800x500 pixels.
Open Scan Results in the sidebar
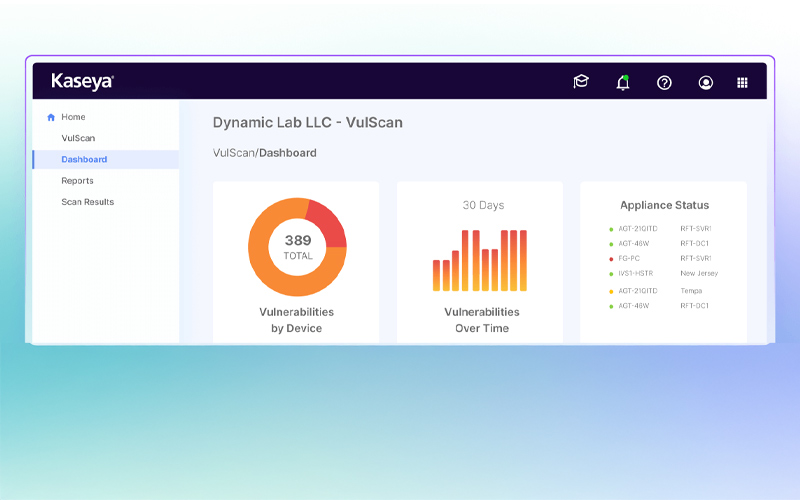pyautogui.click(x=87, y=202)
